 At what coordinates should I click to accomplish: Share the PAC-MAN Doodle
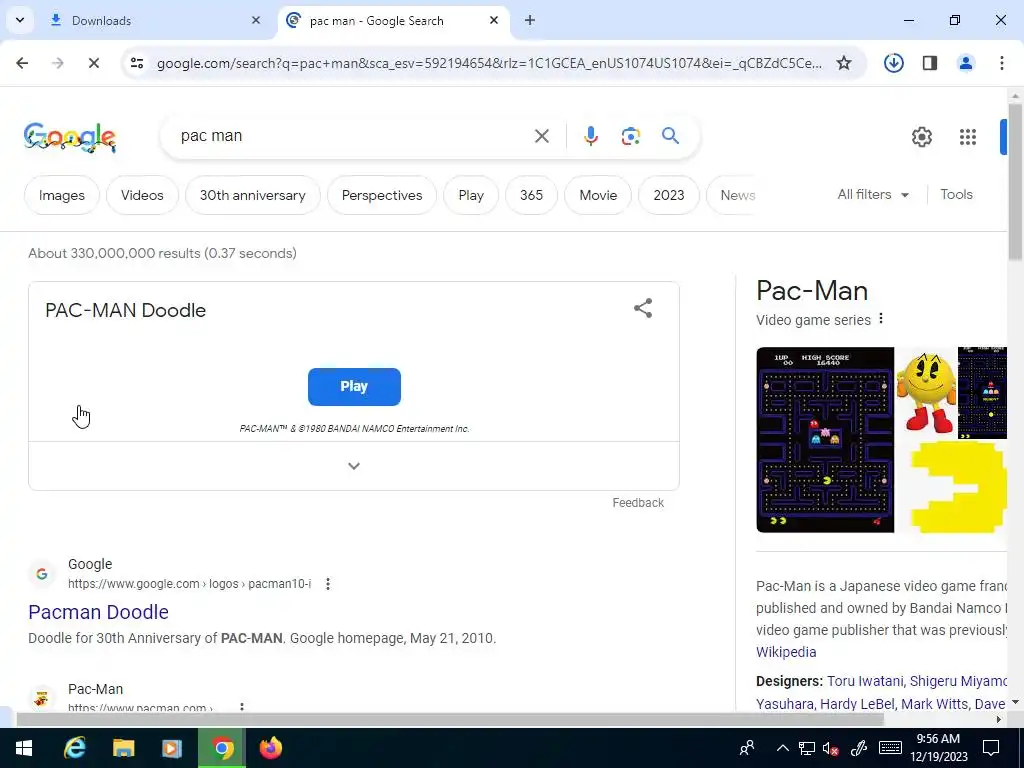(x=643, y=308)
